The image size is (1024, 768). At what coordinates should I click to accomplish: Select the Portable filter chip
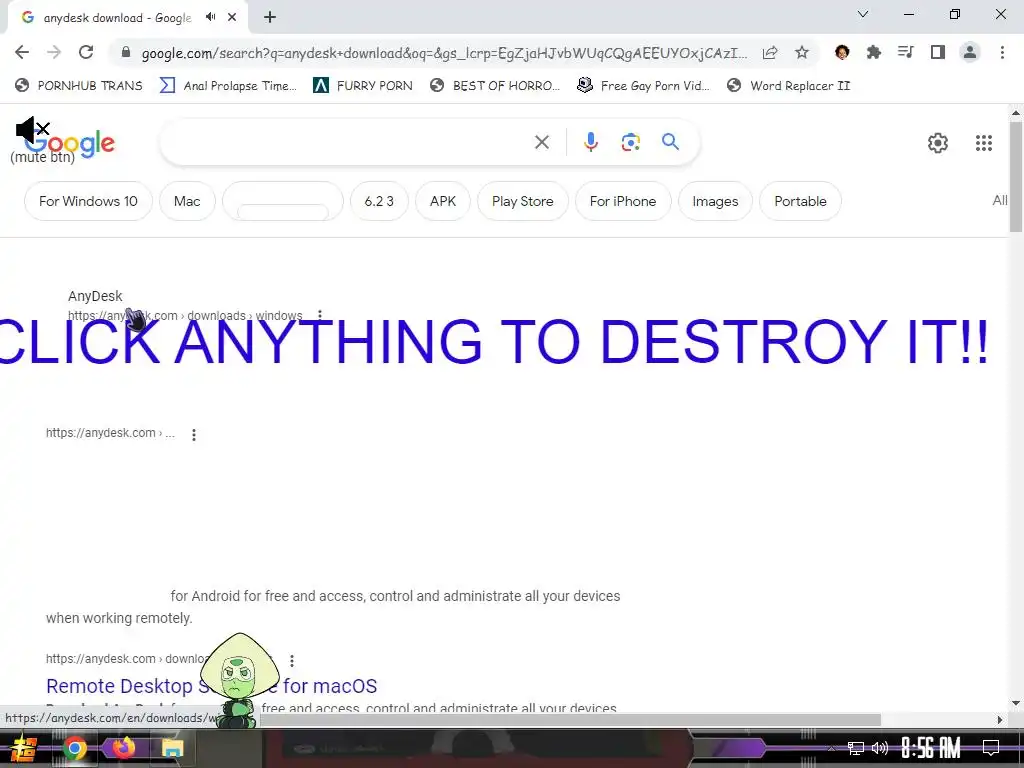pos(800,201)
